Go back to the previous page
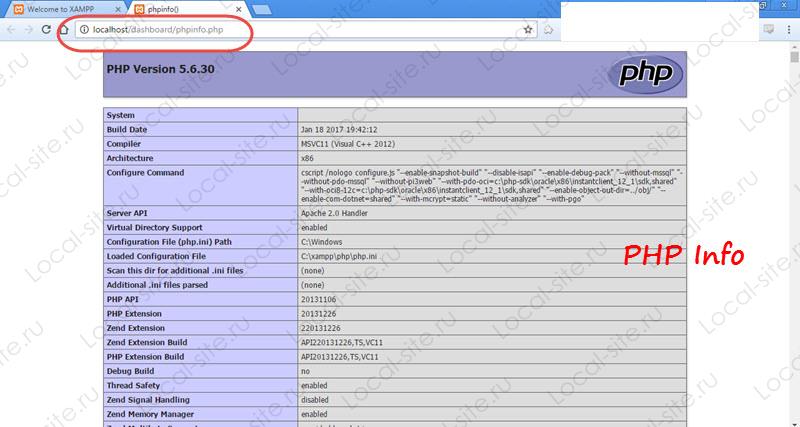The image size is (800, 427). 11,30
